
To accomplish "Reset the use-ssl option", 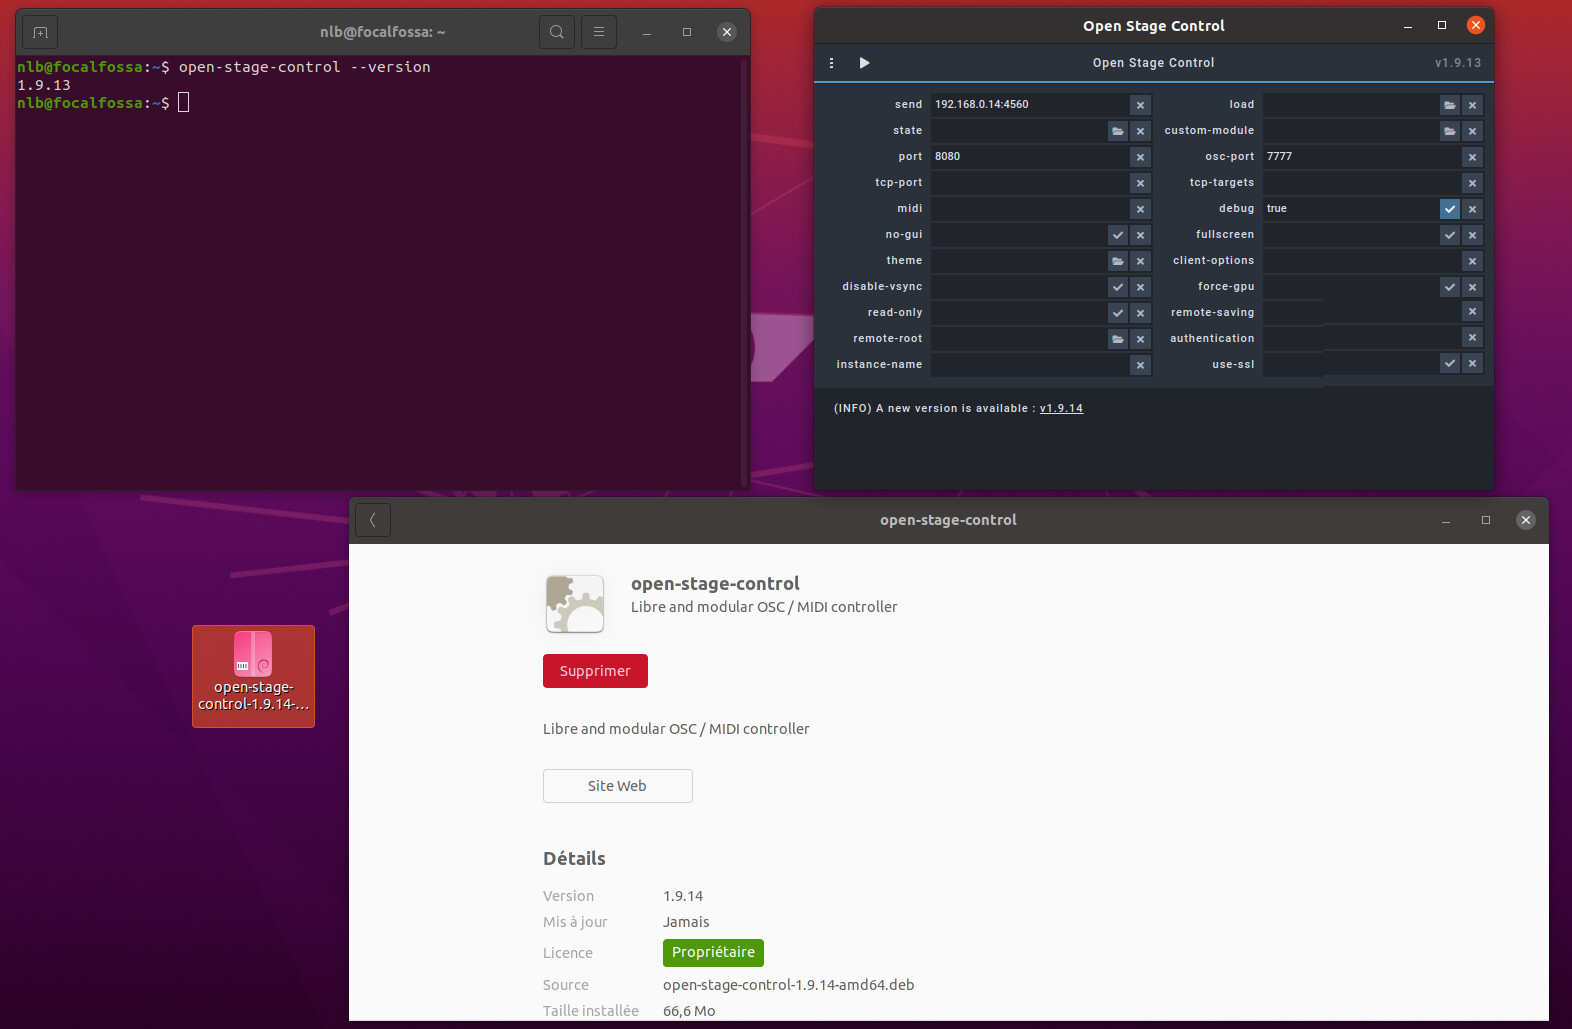I will tap(1472, 364).
